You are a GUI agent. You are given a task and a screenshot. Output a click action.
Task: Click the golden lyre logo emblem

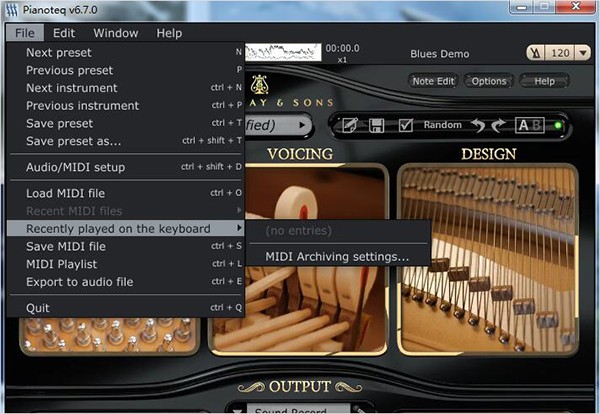(259, 84)
